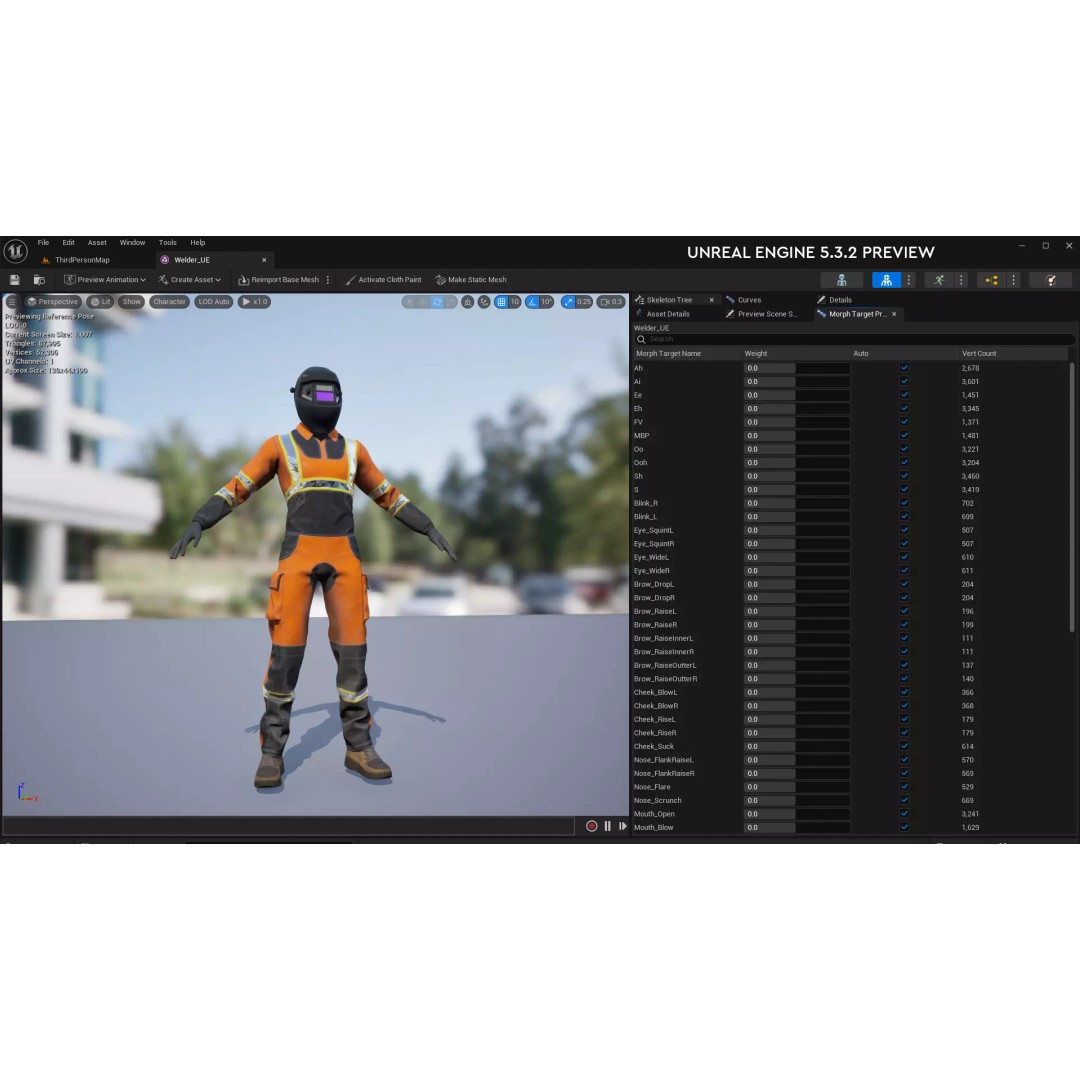Click the morph target Search field

pos(854,339)
